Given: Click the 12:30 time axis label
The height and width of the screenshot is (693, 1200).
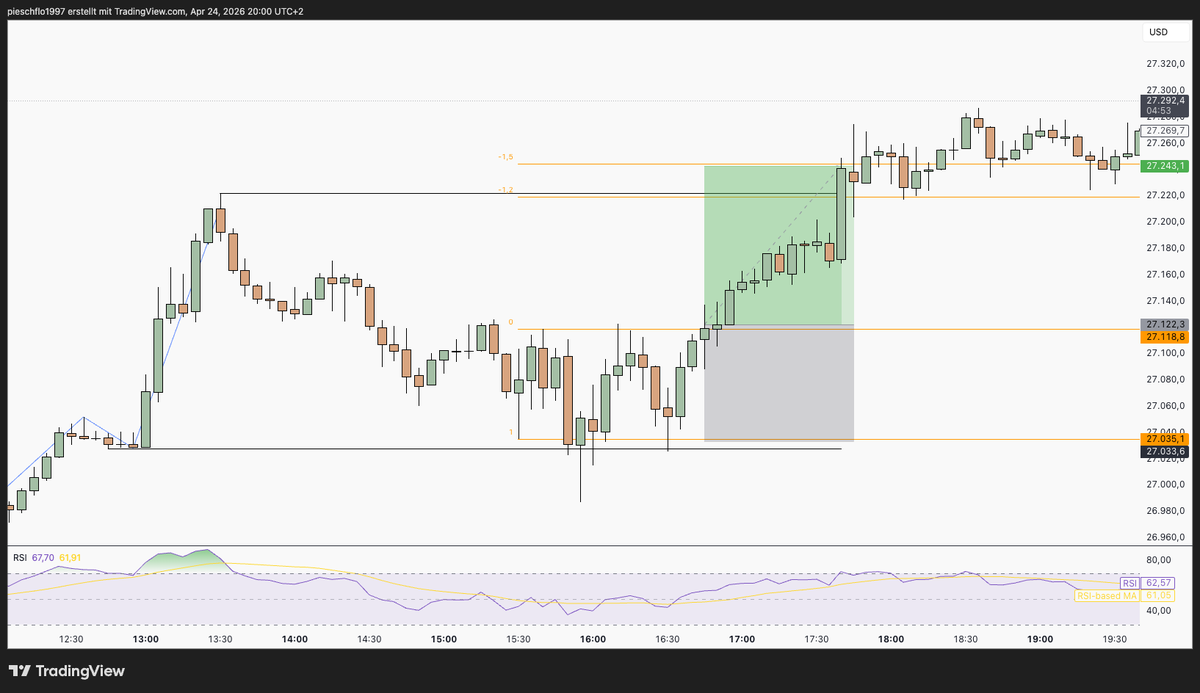Looking at the screenshot, I should tap(71, 639).
